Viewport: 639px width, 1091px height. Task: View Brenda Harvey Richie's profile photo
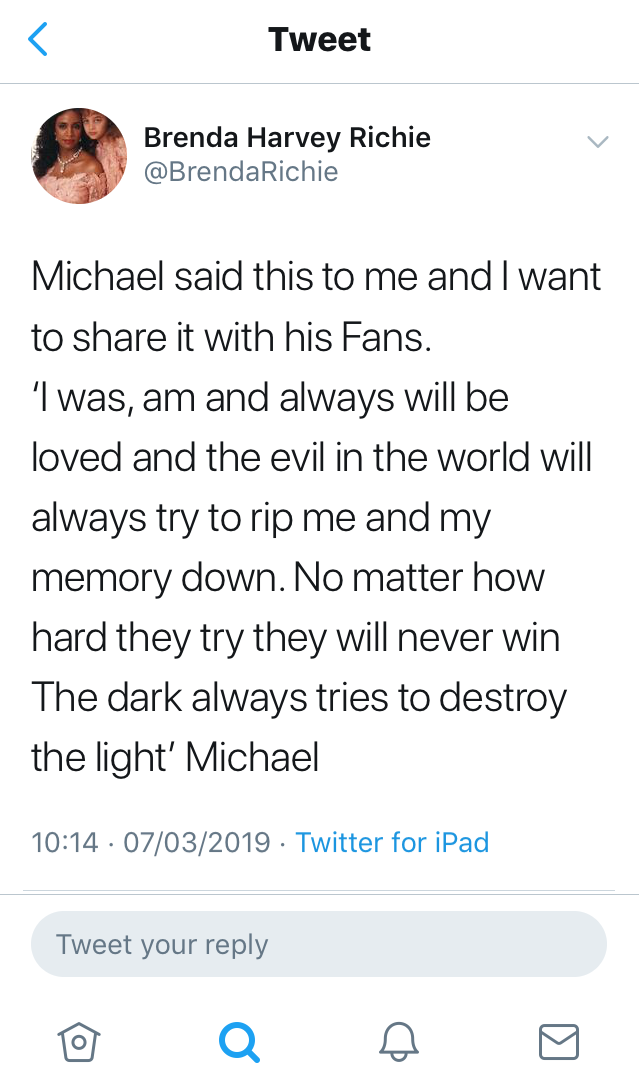(x=79, y=156)
